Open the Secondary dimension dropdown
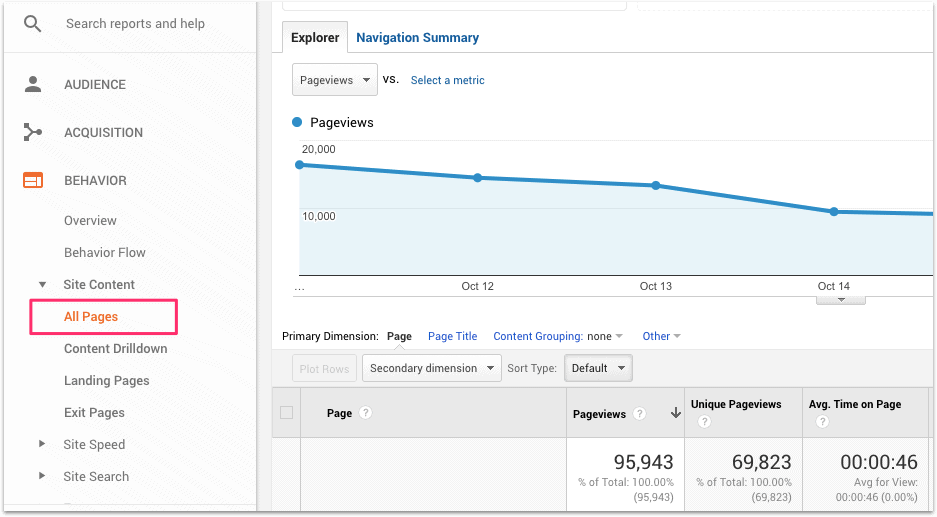 pyautogui.click(x=431, y=368)
